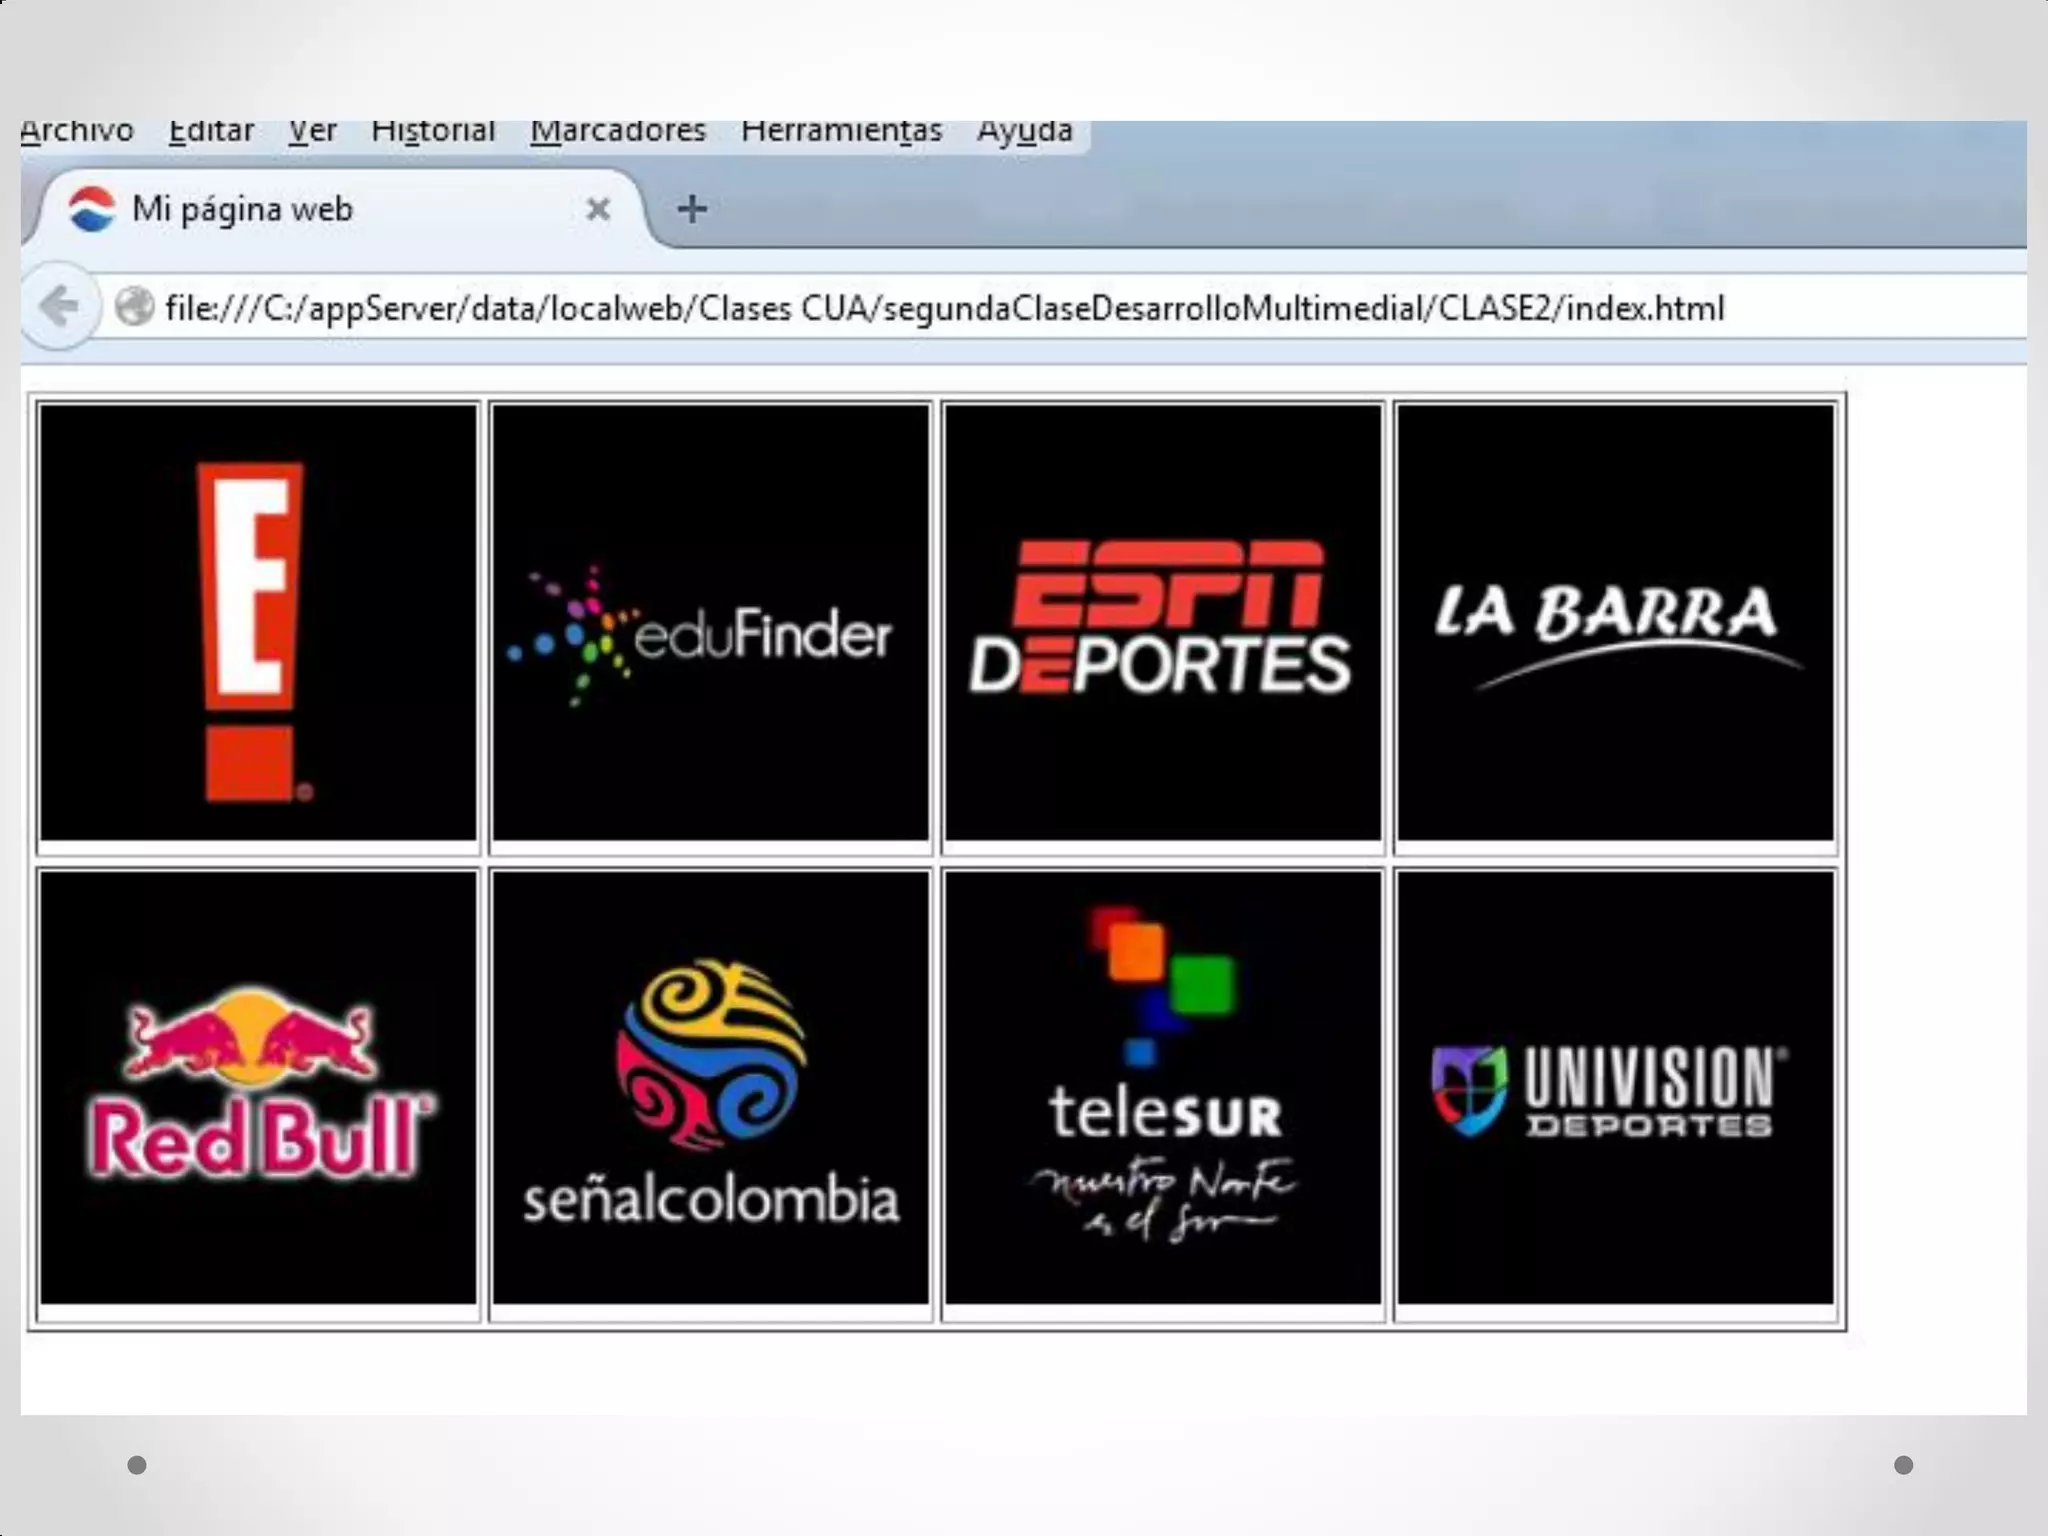Viewport: 2048px width, 1536px height.
Task: Select the eduFinder logo image
Action: [710, 623]
